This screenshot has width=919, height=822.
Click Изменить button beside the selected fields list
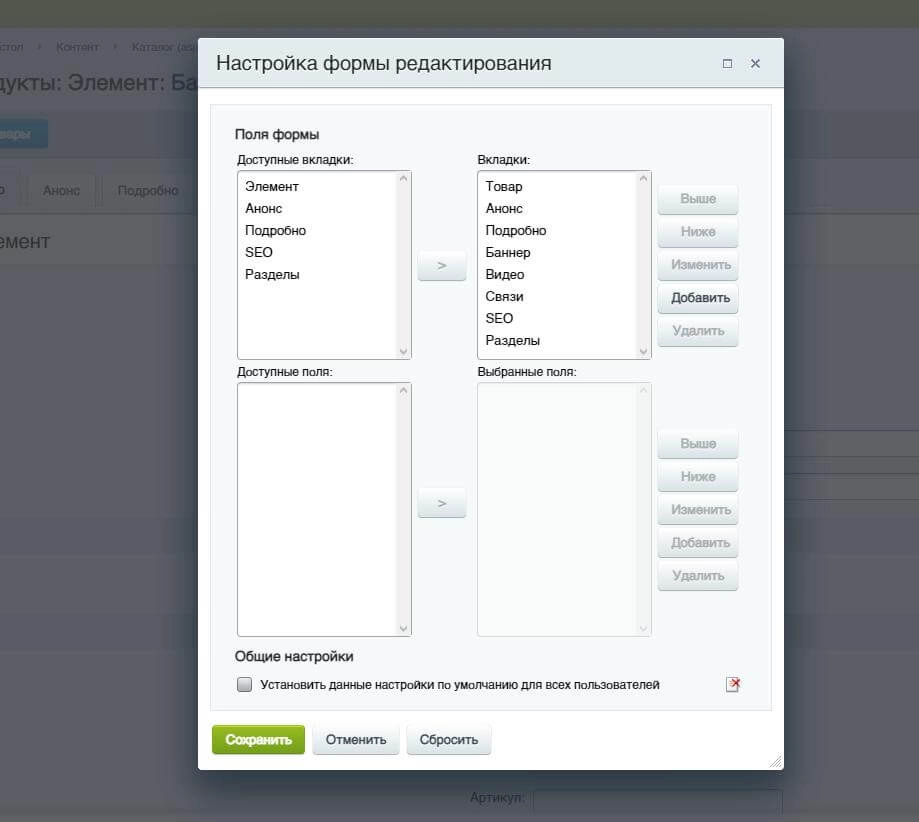click(x=698, y=510)
